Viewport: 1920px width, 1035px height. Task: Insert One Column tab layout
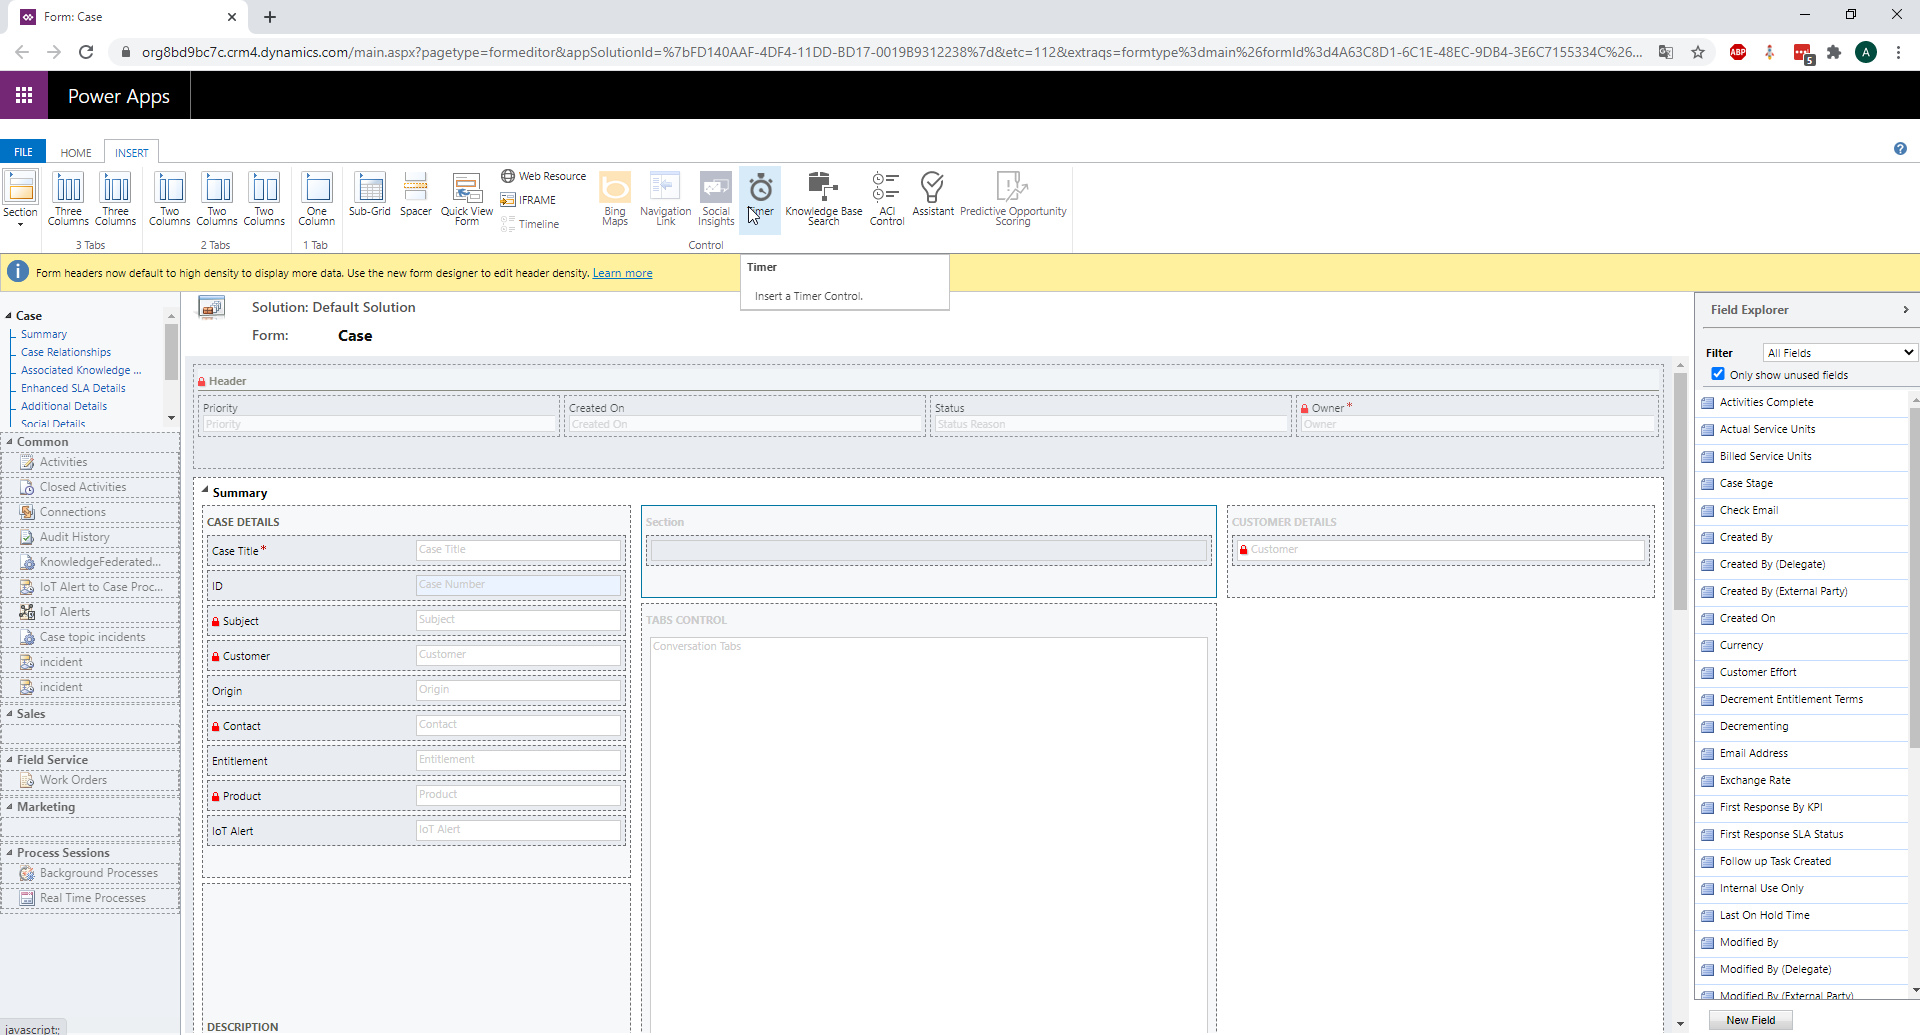(317, 197)
